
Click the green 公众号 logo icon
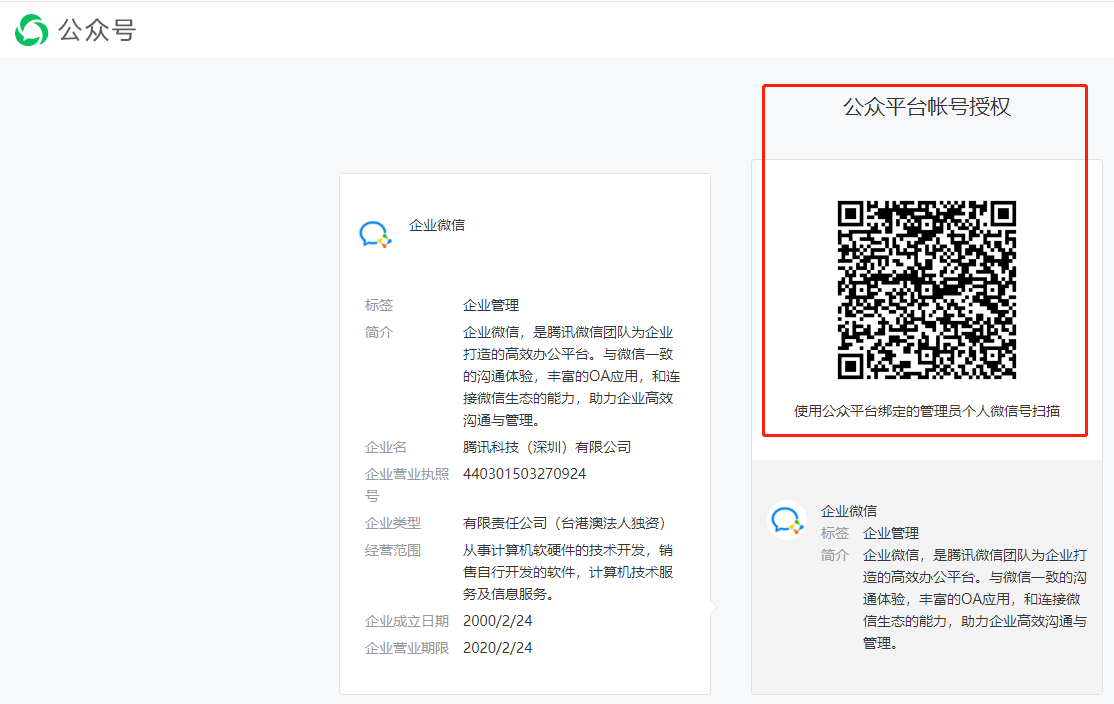31,30
